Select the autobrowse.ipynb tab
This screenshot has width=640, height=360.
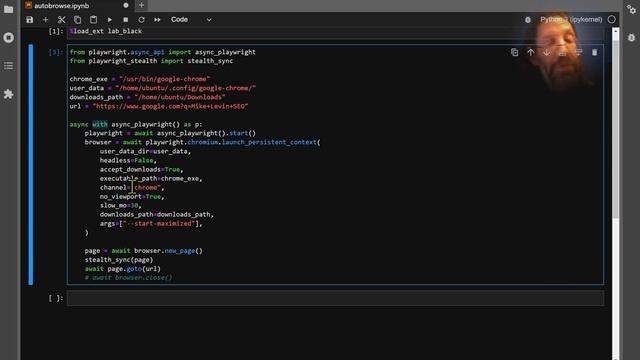[x=61, y=6]
